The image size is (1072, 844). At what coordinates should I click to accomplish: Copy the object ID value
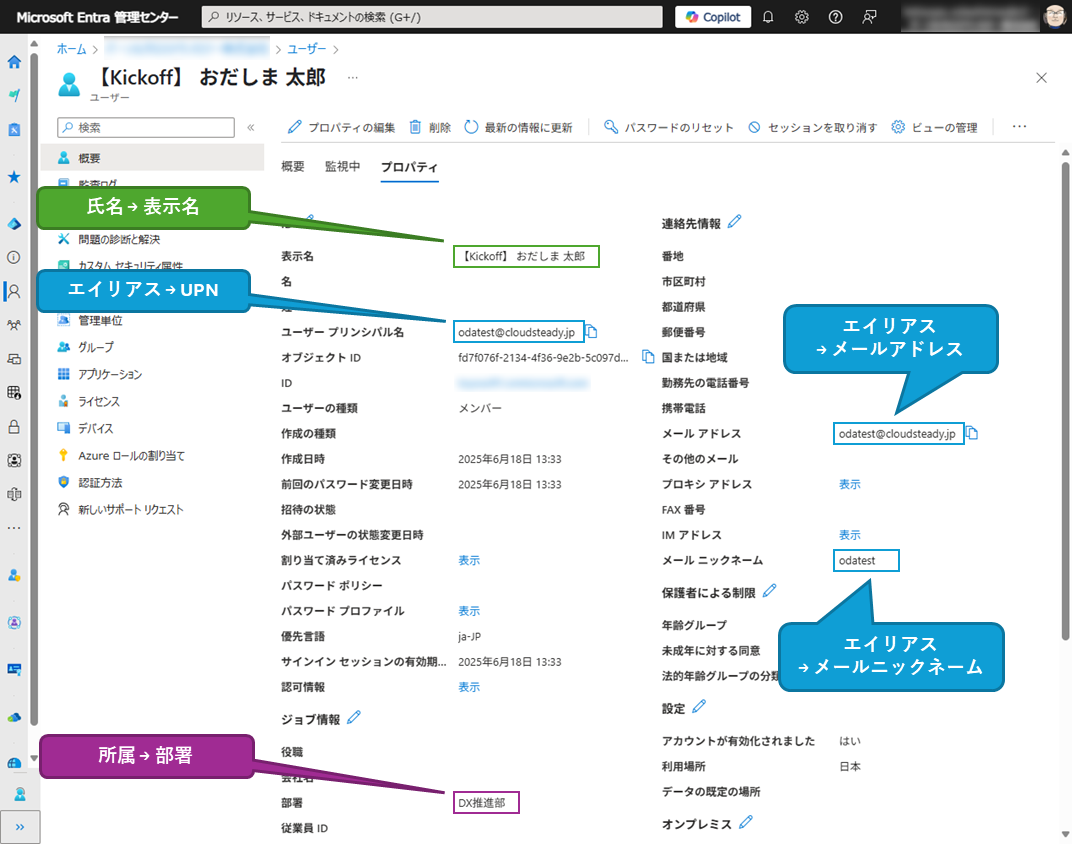(648, 357)
